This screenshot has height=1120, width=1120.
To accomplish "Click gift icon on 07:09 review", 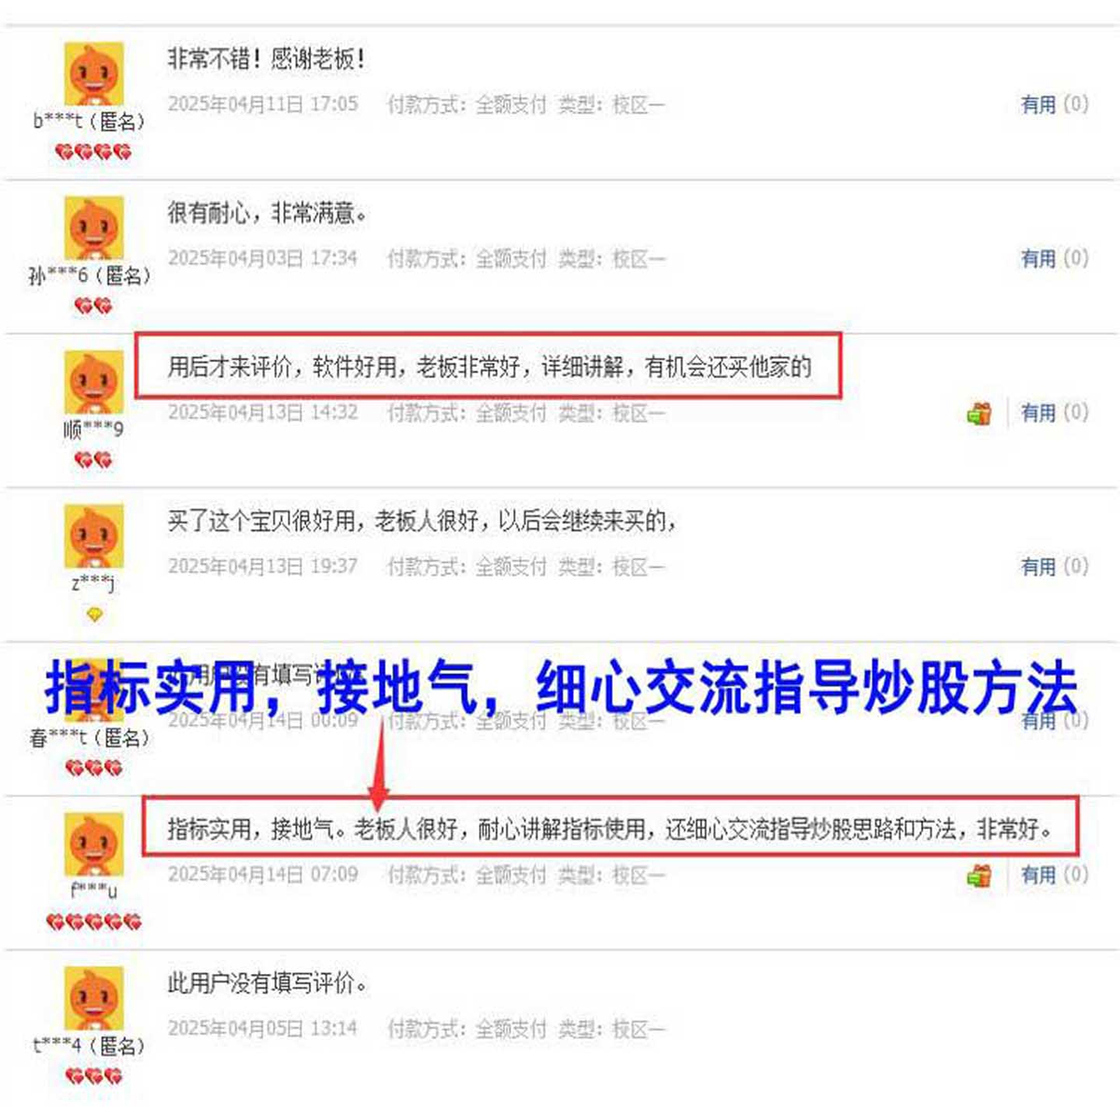I will click(x=979, y=875).
